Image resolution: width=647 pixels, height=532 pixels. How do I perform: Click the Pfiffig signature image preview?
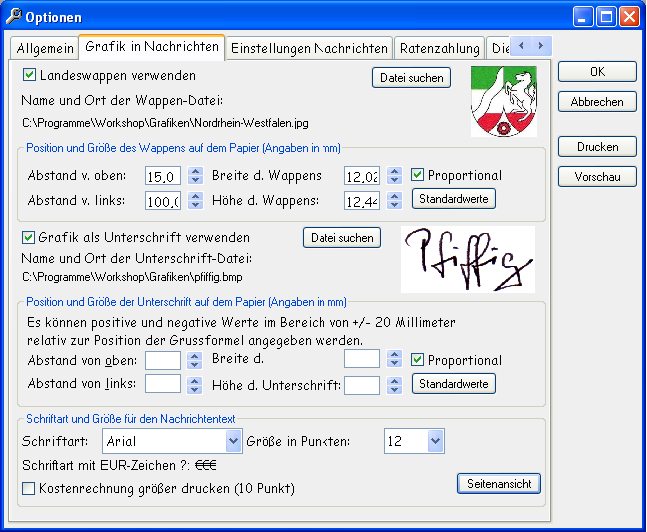[468, 259]
